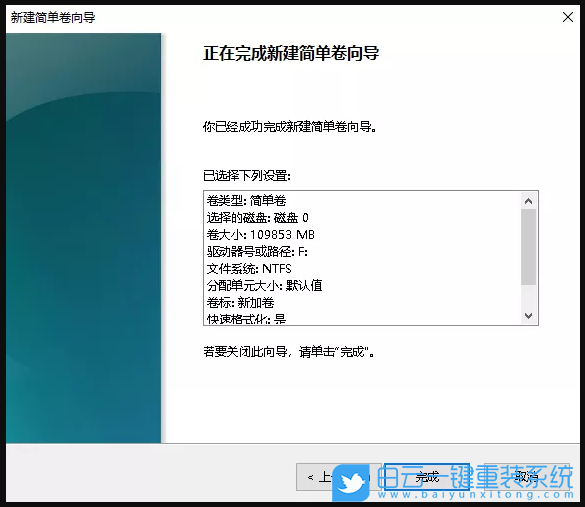Click the text 你已经成功完成新建简单卷向导。
Screen dimensions: 585x507
click(290, 127)
